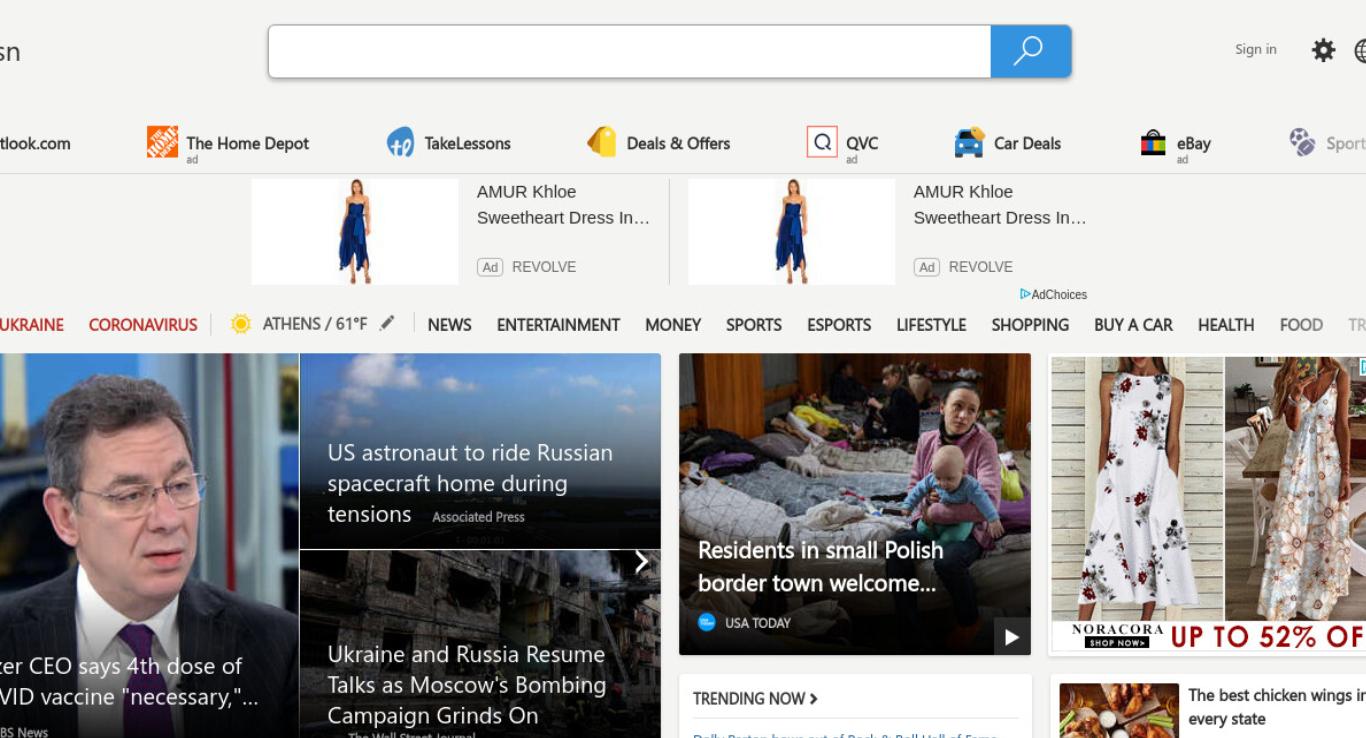The width and height of the screenshot is (1366, 738).
Task: Open Ukraine and Russia Resume Talks story
Action: coord(467,685)
